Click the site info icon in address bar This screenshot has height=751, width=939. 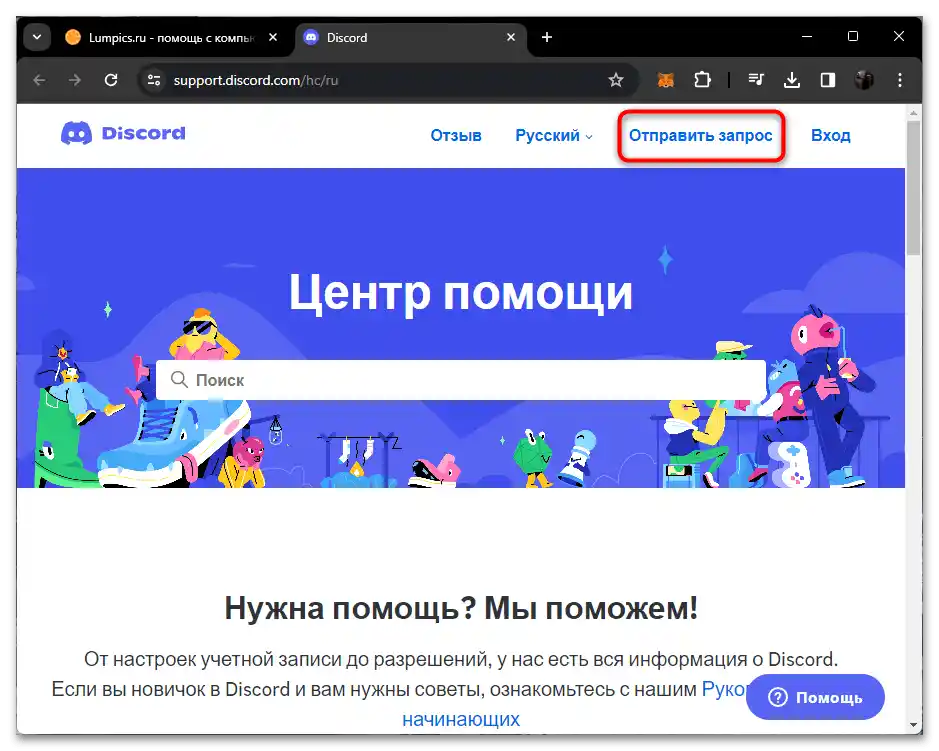pyautogui.click(x=152, y=80)
